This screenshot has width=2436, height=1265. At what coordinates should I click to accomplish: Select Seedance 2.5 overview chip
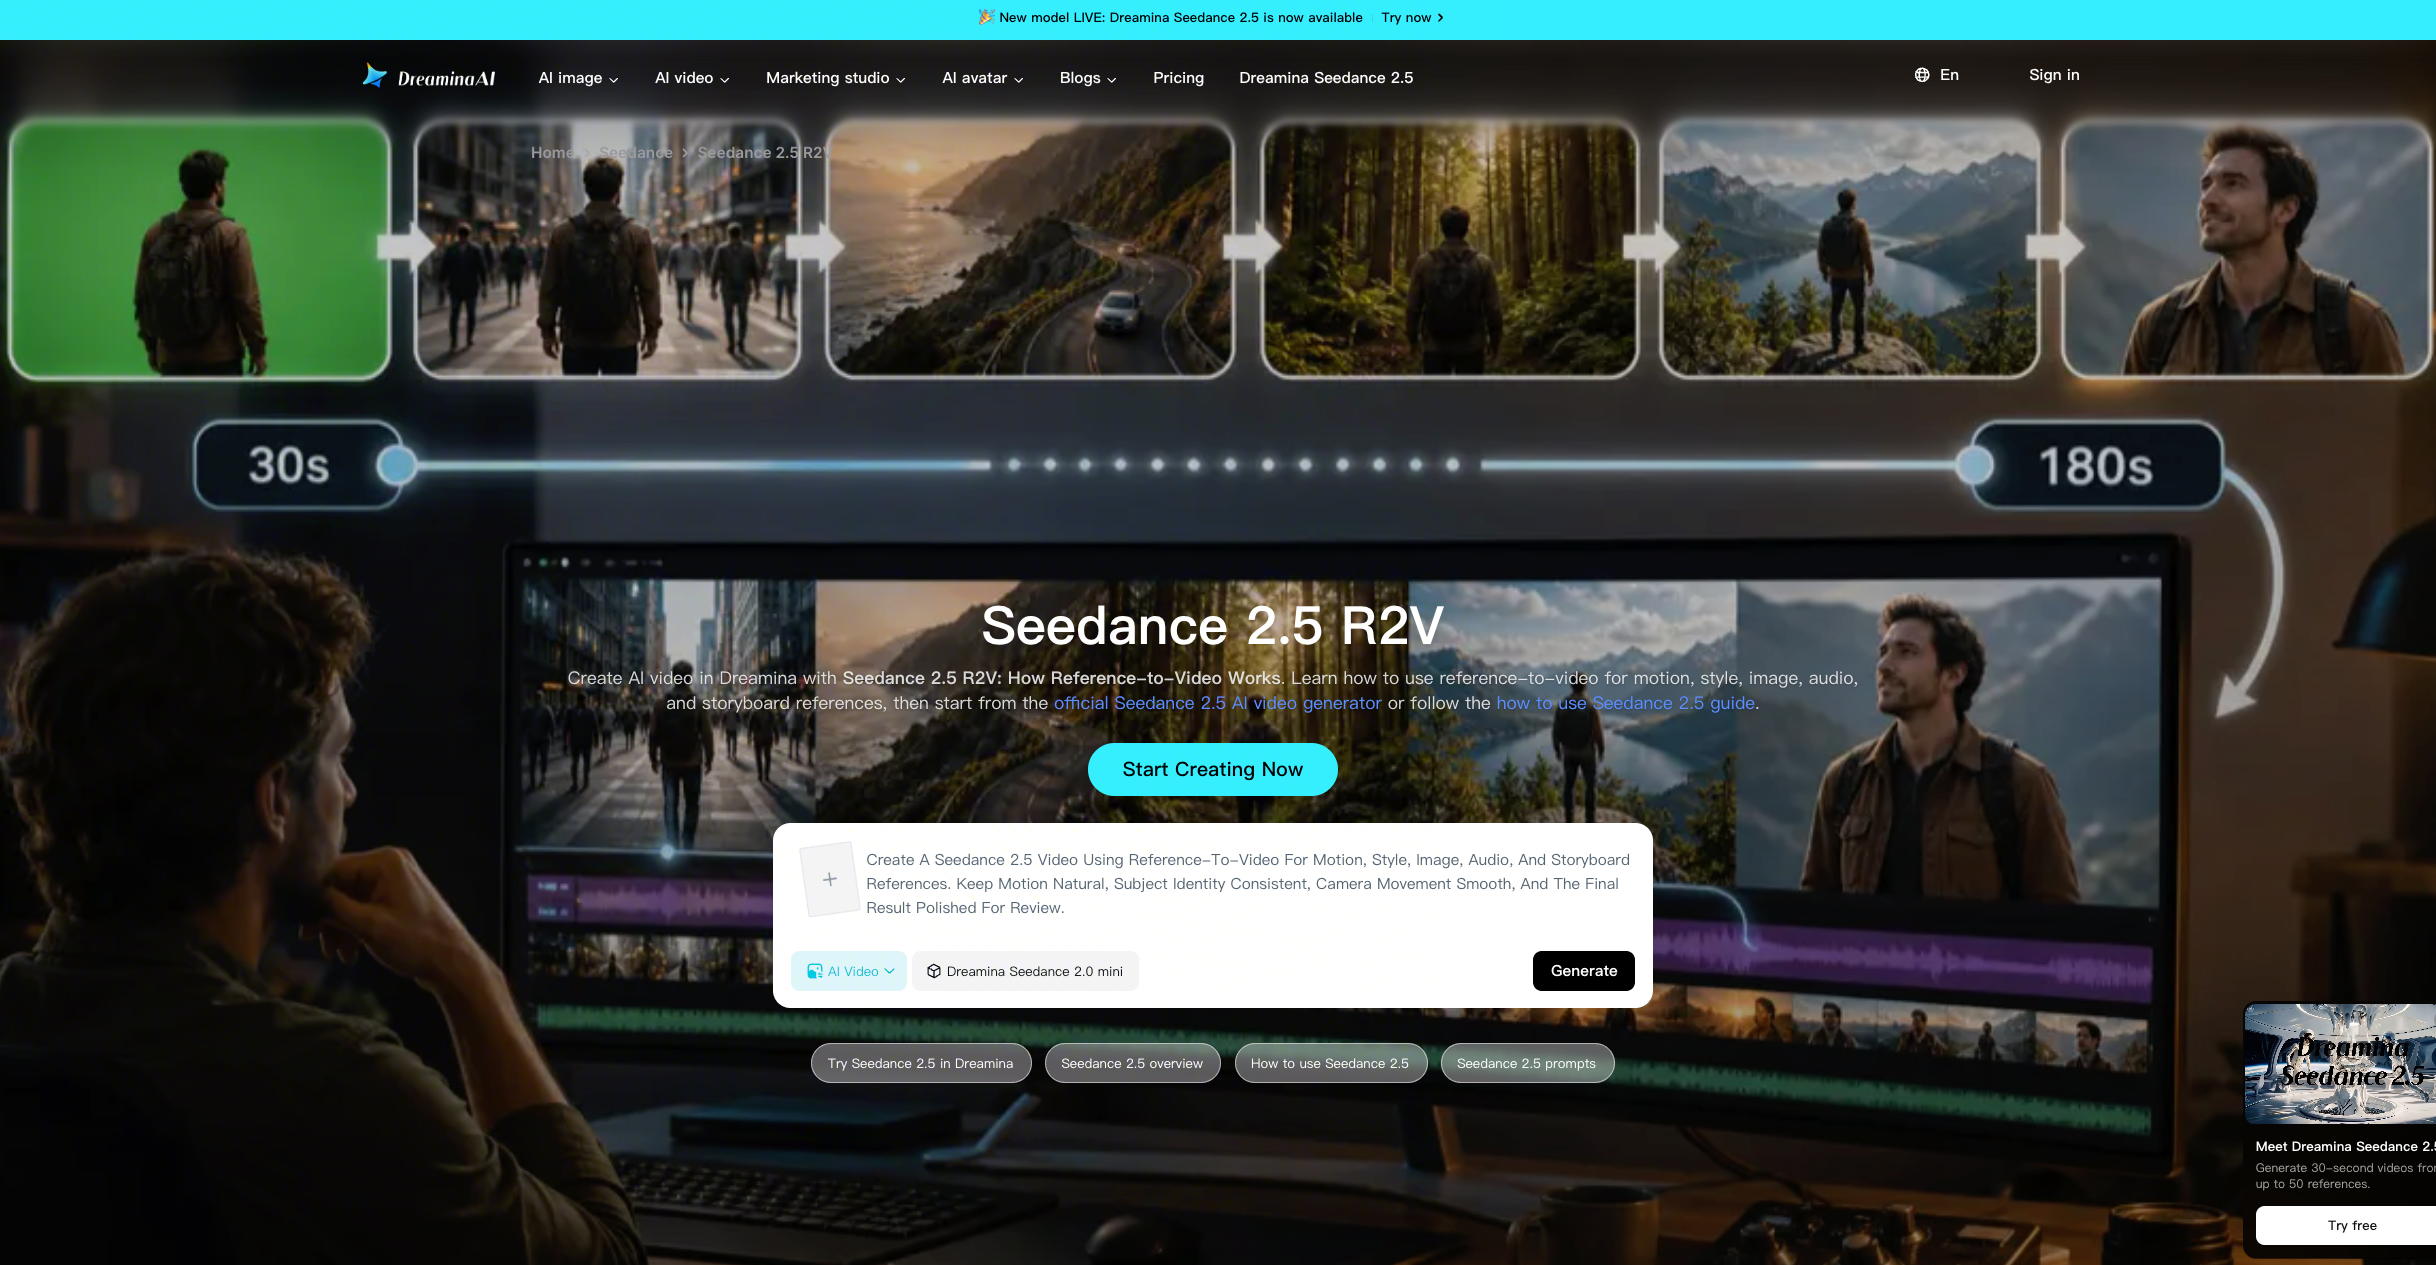pyautogui.click(x=1132, y=1063)
